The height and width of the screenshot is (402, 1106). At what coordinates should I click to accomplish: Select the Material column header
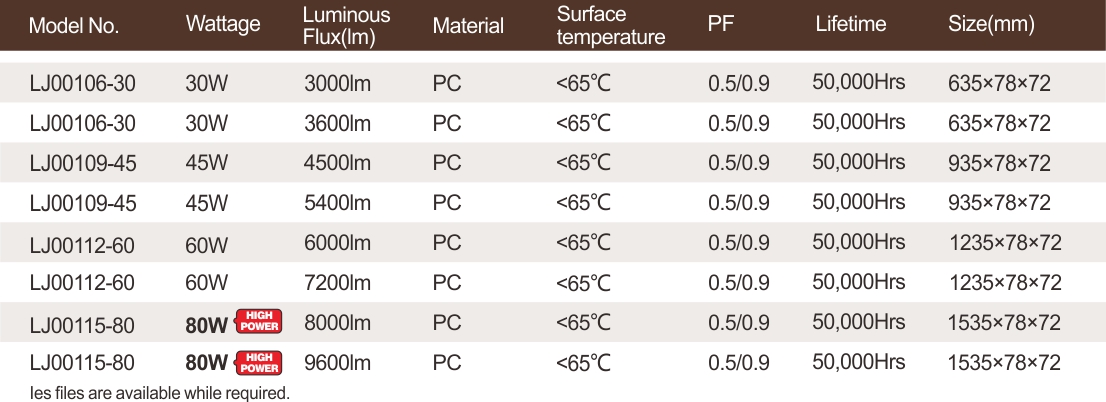click(x=468, y=26)
